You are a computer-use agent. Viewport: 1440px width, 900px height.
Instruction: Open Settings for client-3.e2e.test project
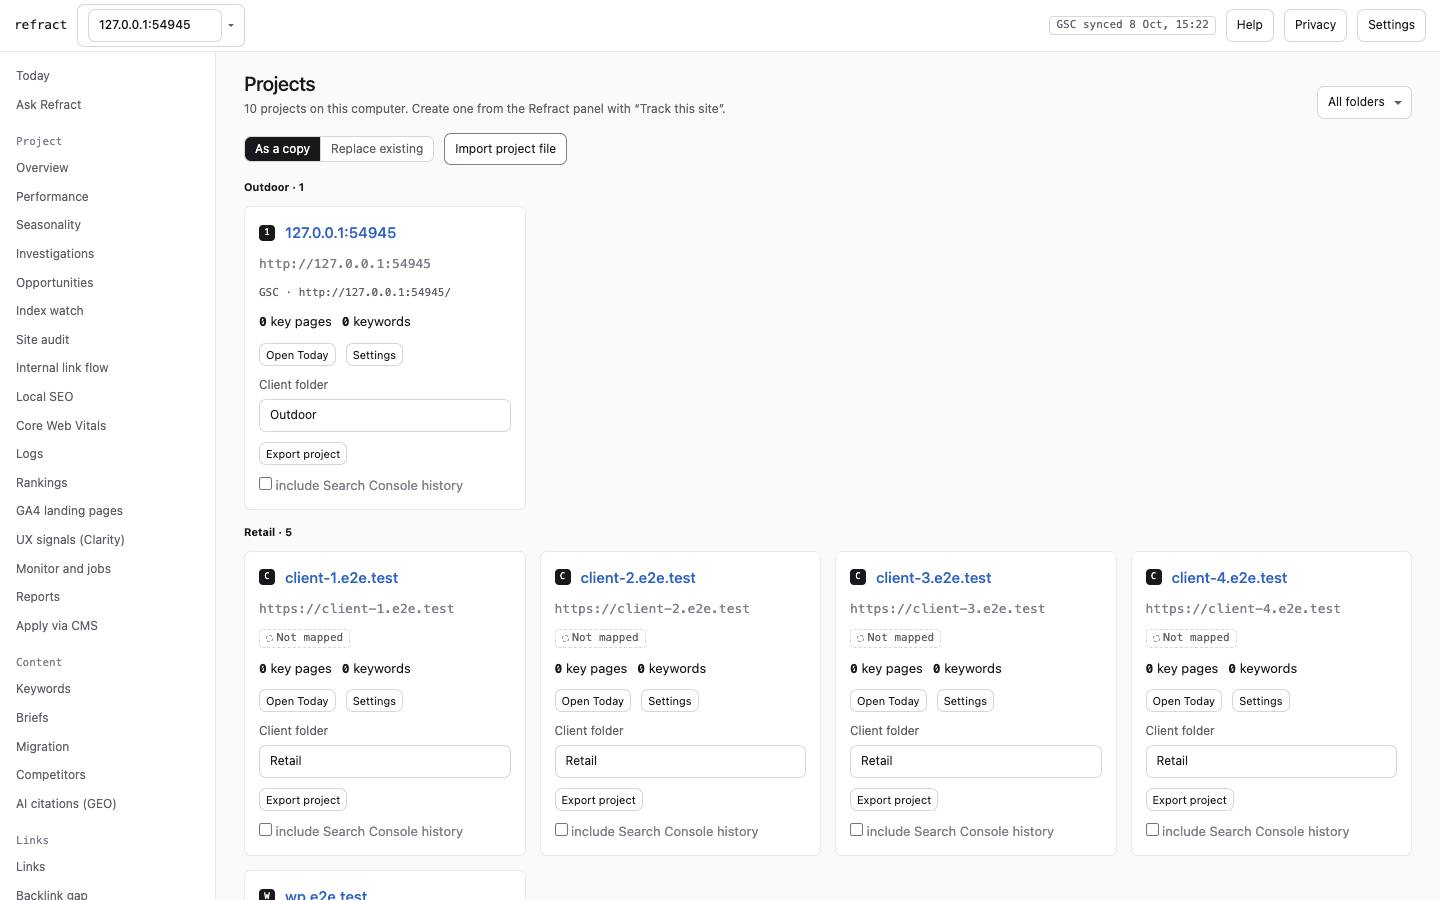pyautogui.click(x=965, y=701)
